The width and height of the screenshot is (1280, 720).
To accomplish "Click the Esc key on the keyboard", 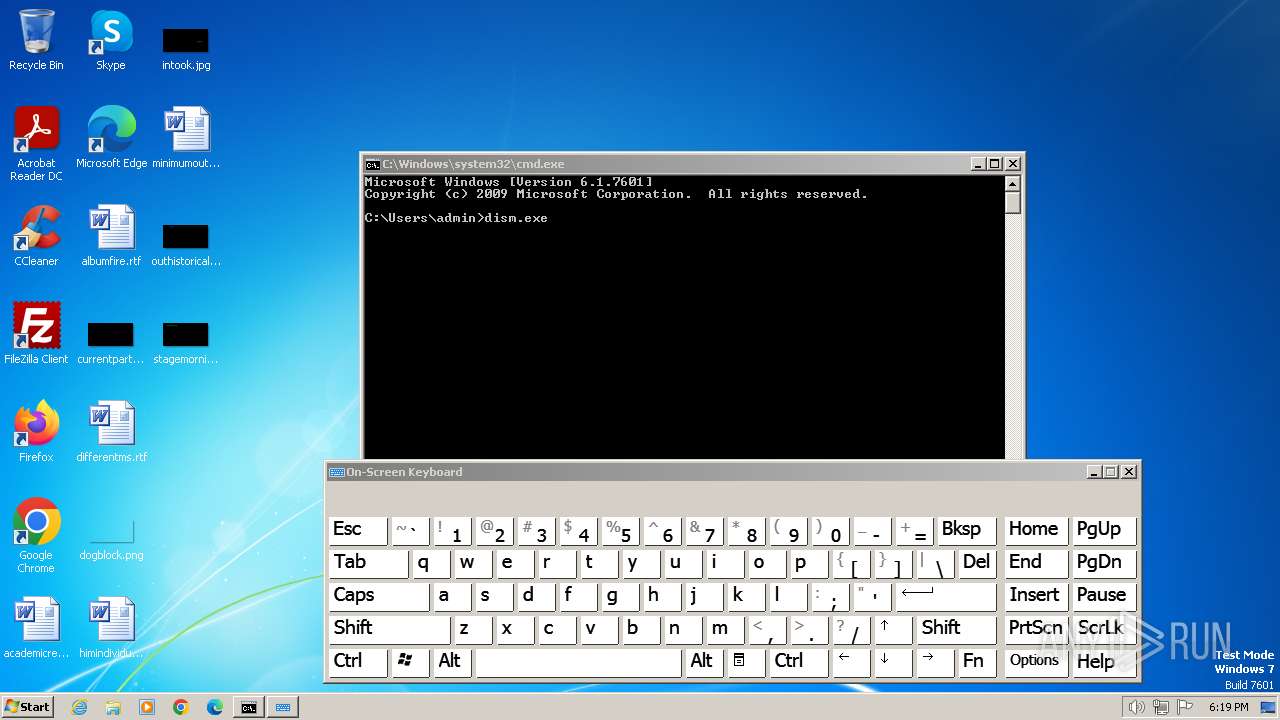I will click(x=358, y=530).
